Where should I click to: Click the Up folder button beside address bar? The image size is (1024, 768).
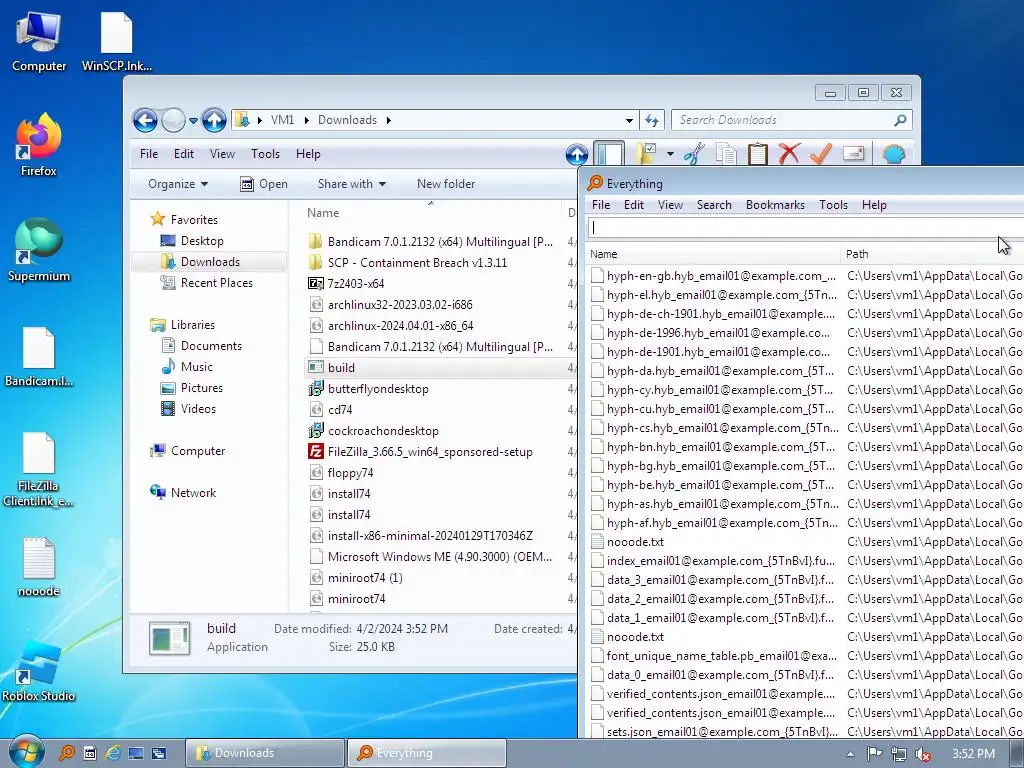[x=214, y=120]
